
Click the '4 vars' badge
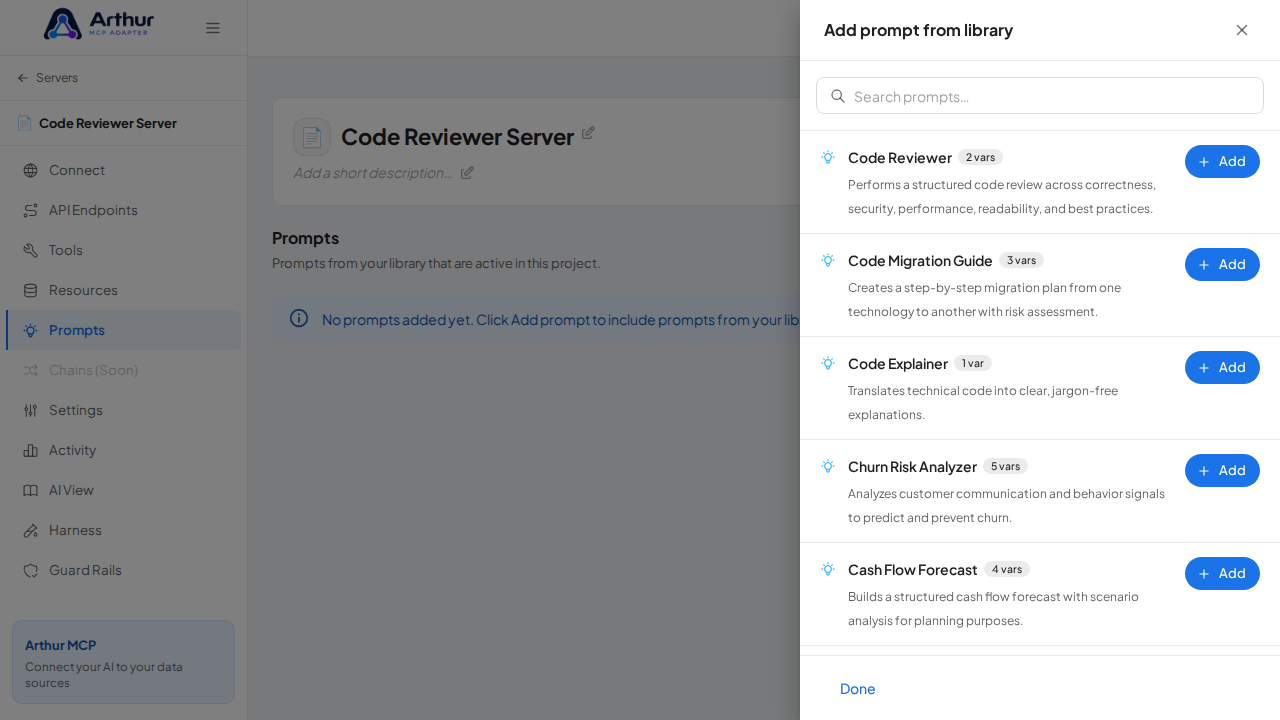pyautogui.click(x=1007, y=569)
